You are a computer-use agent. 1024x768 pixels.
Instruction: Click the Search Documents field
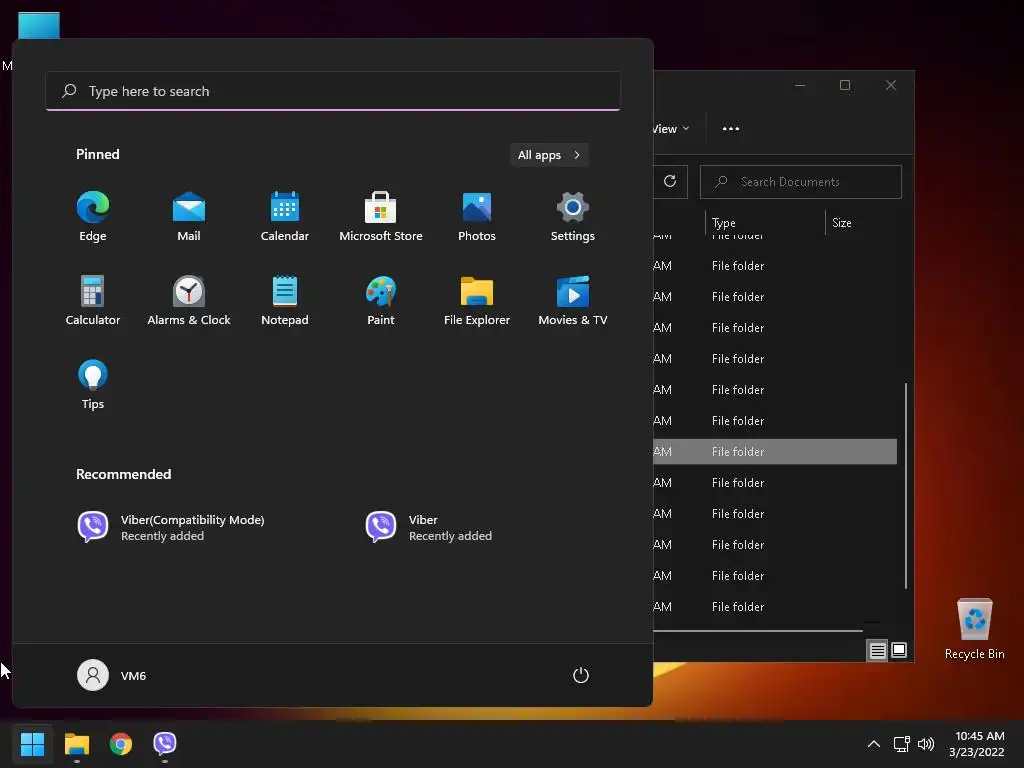(x=801, y=182)
